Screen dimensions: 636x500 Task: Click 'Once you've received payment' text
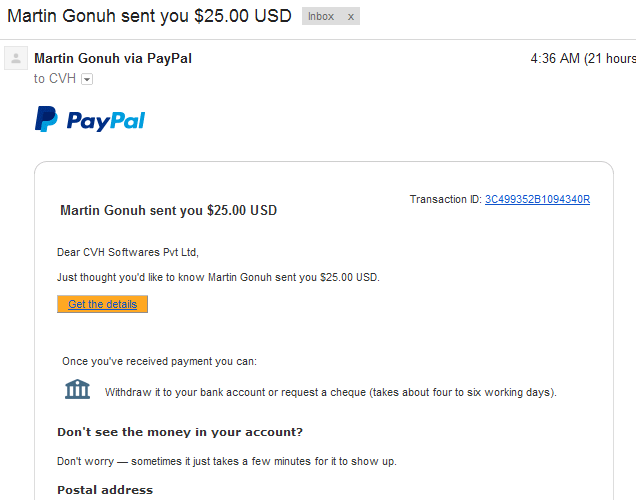159,361
